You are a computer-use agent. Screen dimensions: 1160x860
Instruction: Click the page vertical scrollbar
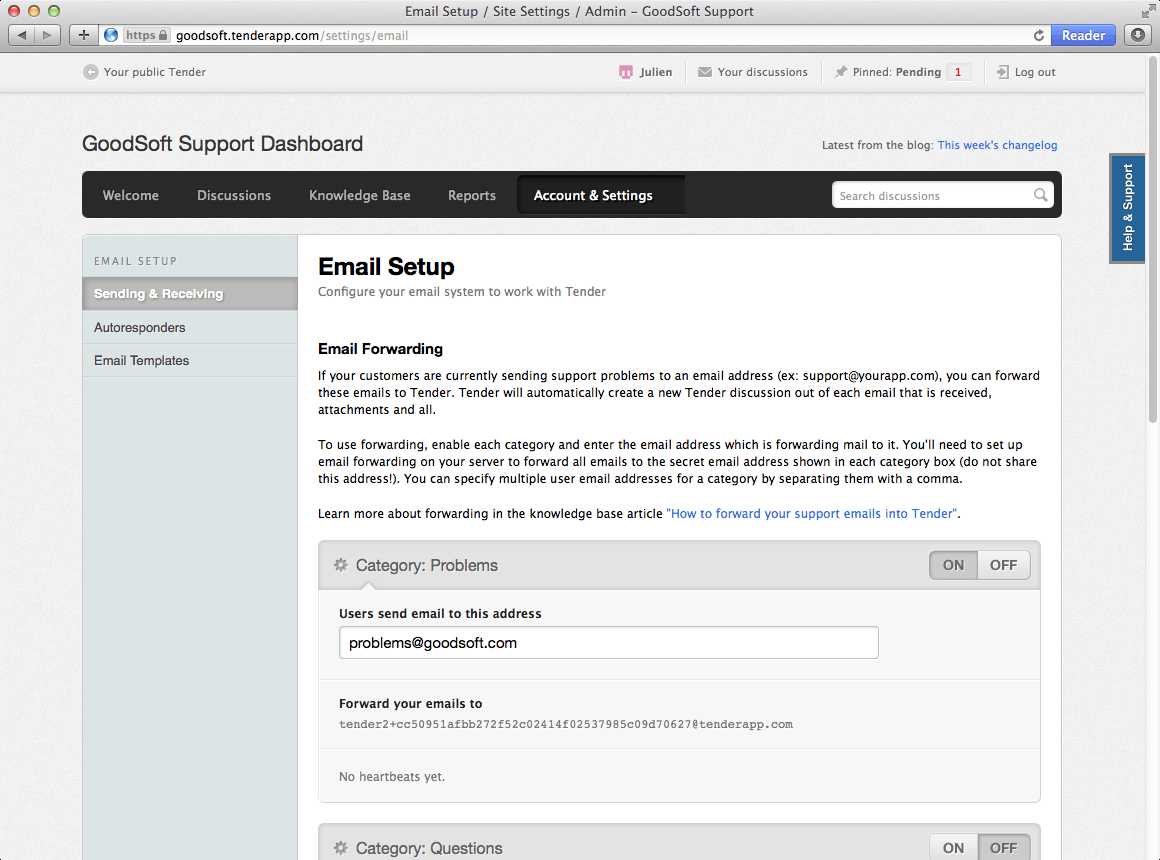click(x=1153, y=237)
